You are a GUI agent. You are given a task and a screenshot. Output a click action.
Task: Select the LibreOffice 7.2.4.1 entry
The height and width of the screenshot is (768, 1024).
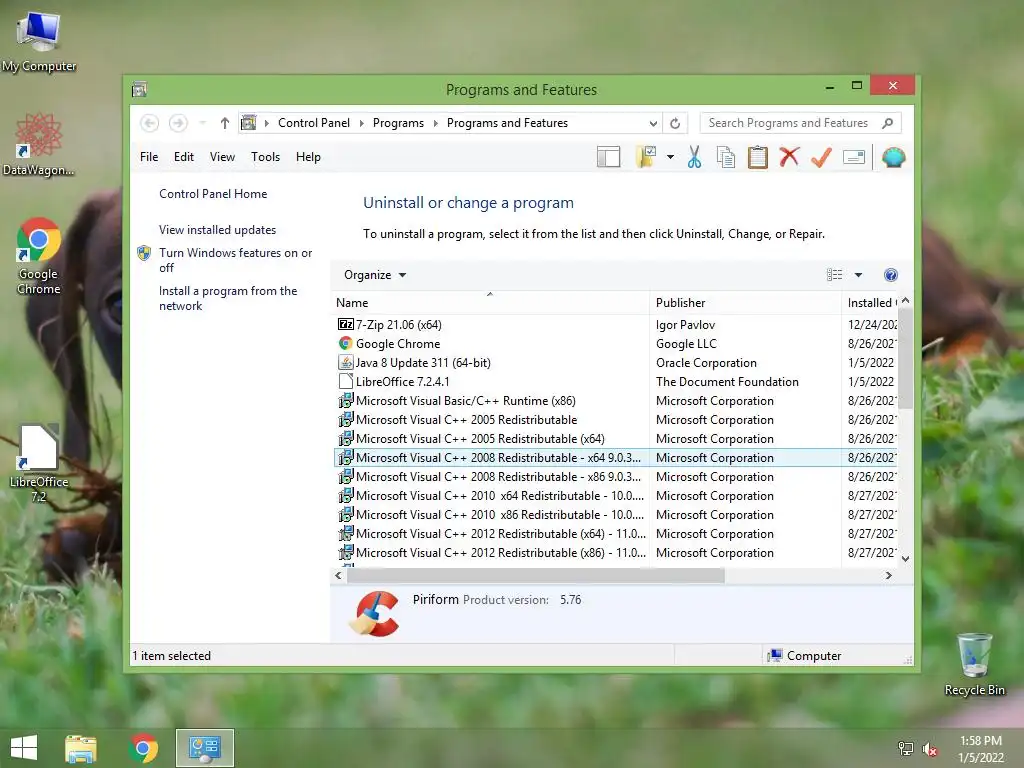[x=615, y=381]
